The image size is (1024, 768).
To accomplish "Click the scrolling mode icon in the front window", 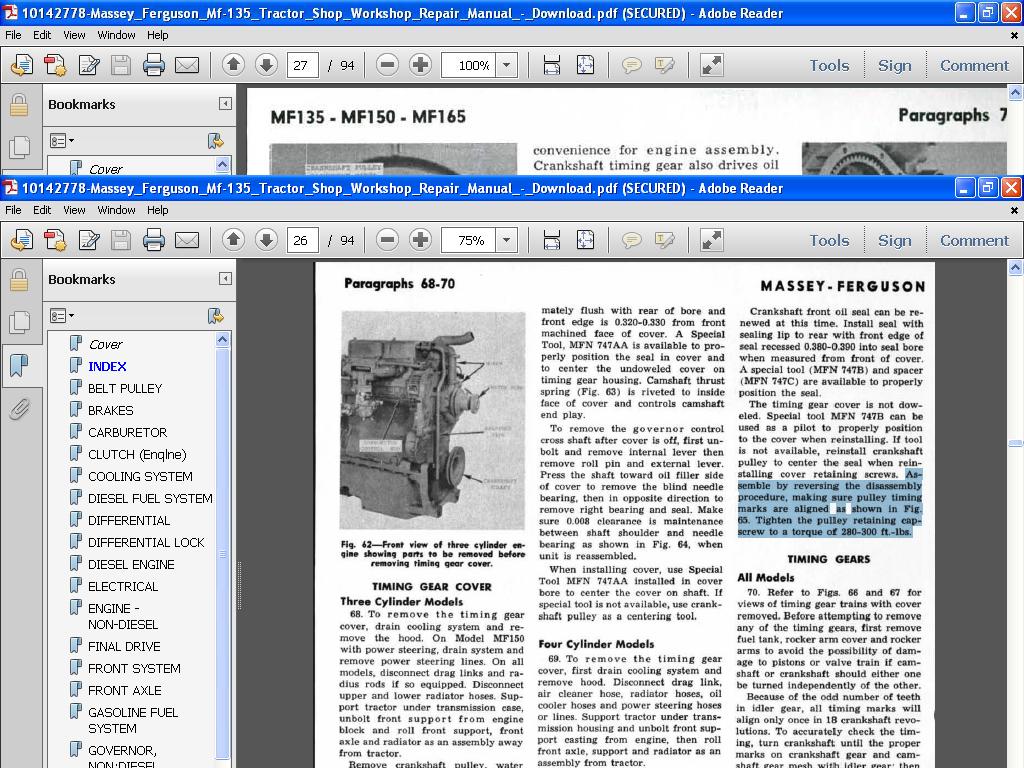I will [552, 240].
